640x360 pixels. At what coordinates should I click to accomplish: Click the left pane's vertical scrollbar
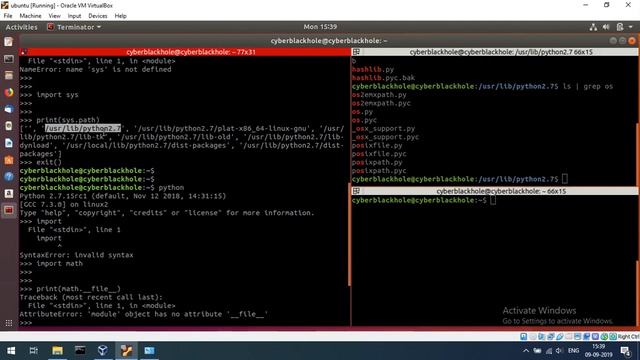tap(349, 235)
